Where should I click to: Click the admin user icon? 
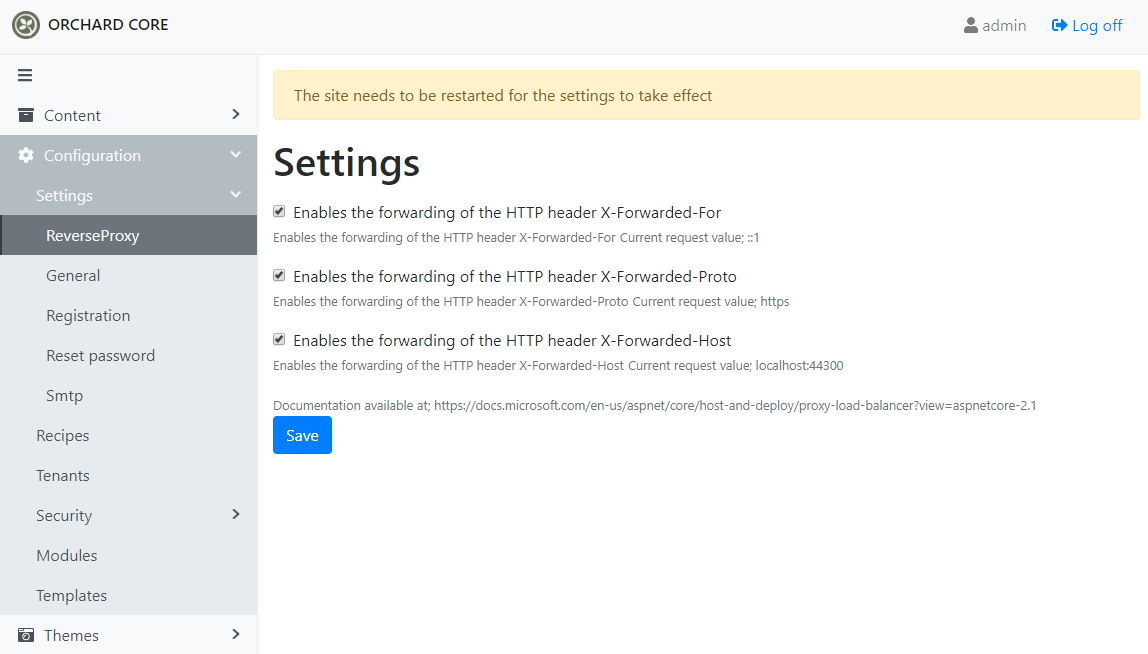[971, 26]
